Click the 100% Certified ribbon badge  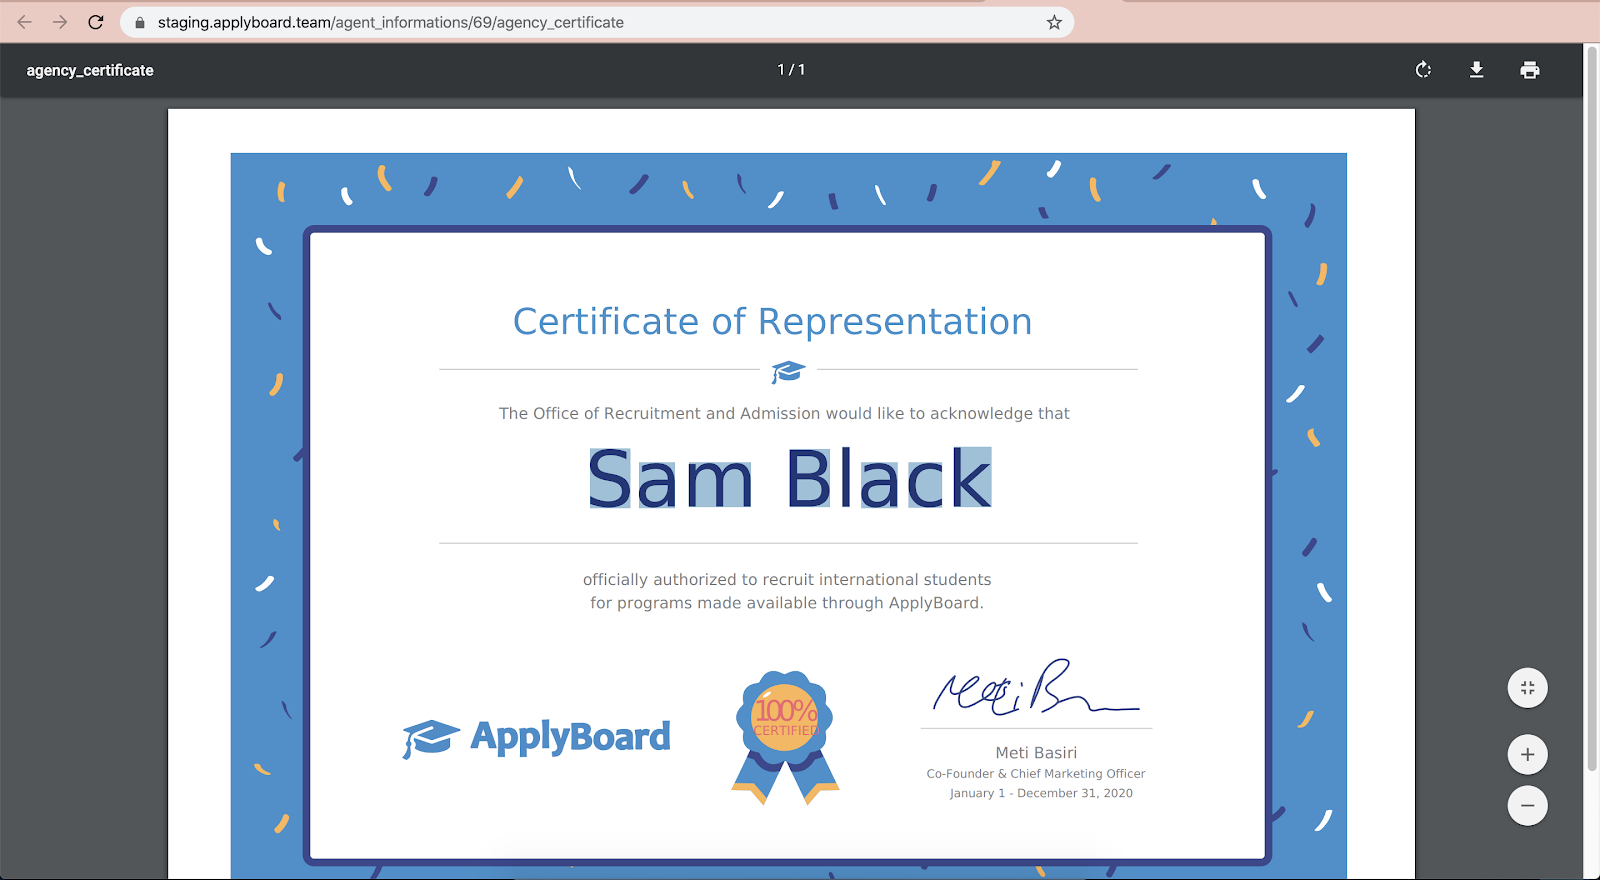[x=785, y=737]
